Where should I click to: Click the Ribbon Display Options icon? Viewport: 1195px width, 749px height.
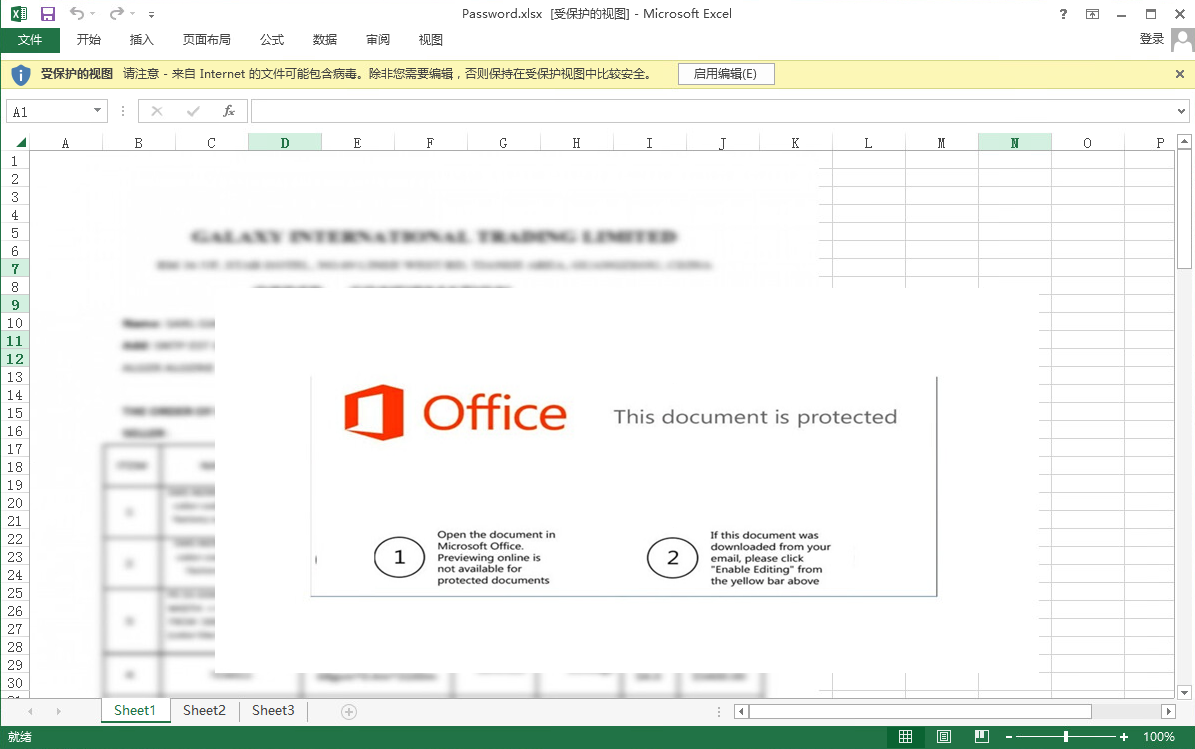coord(1092,14)
